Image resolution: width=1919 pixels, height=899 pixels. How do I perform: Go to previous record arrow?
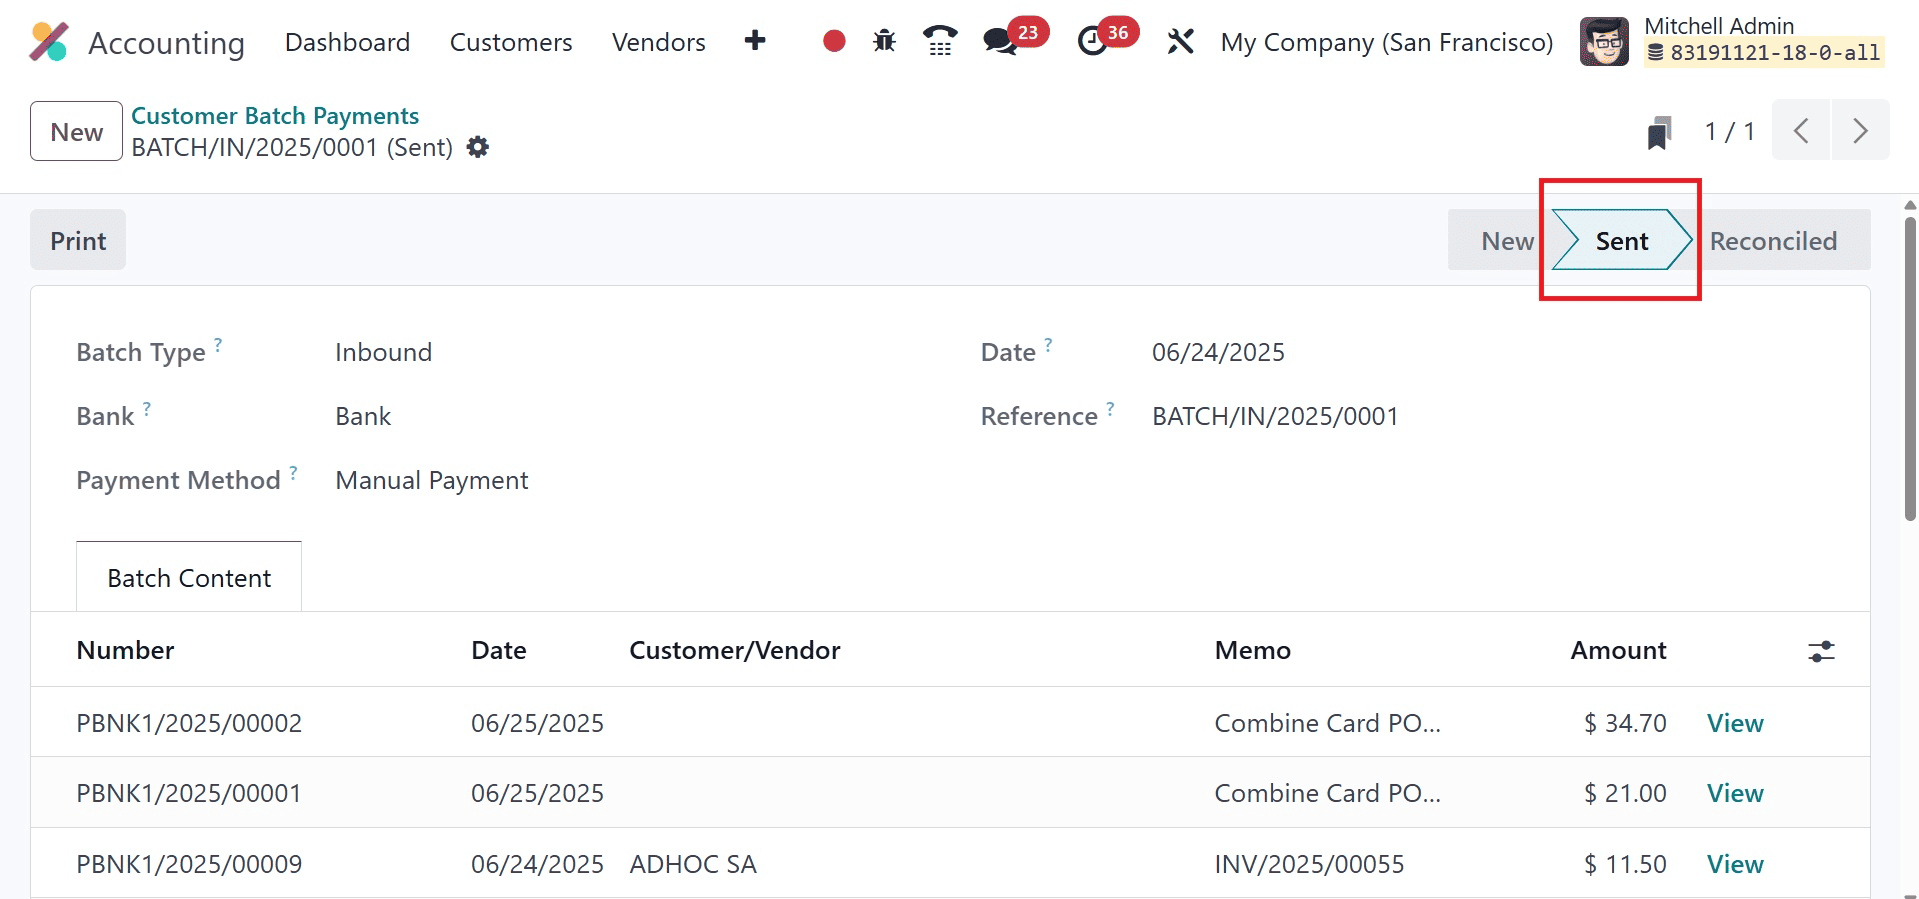pos(1801,130)
